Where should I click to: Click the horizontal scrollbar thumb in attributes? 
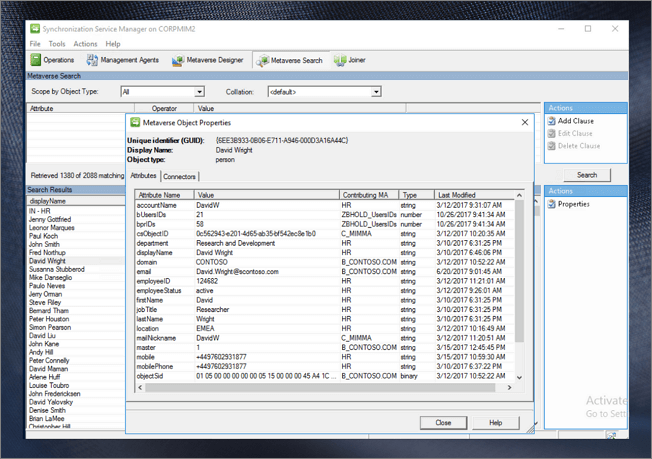point(320,387)
